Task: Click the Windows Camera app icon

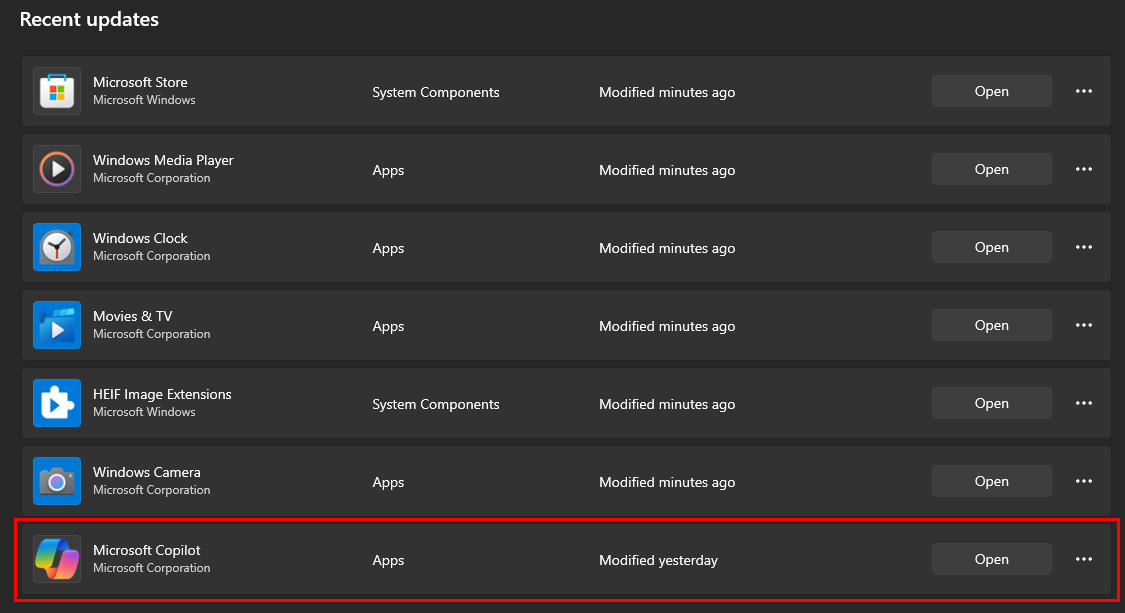Action: coord(57,481)
